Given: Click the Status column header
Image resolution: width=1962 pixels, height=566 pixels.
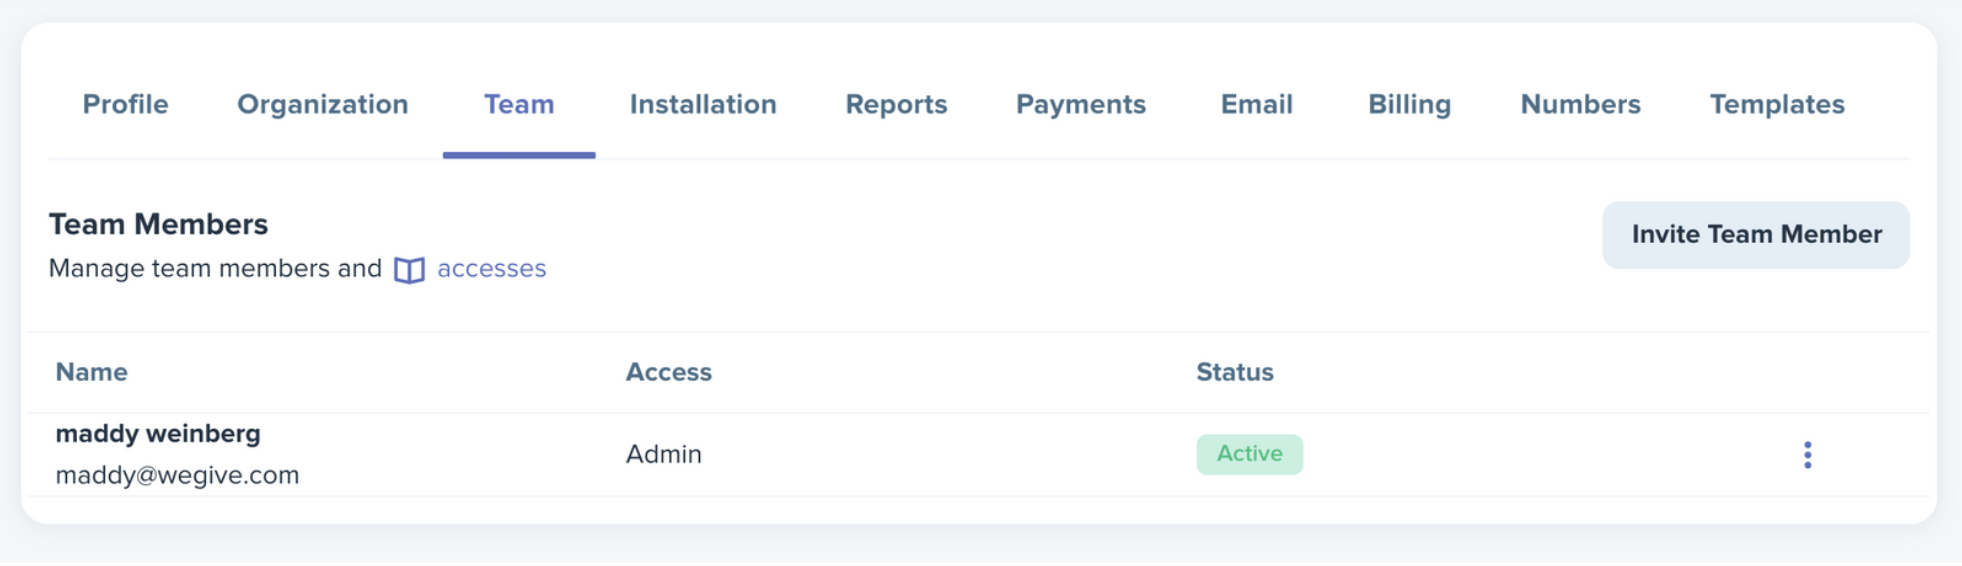Looking at the screenshot, I should 1235,372.
